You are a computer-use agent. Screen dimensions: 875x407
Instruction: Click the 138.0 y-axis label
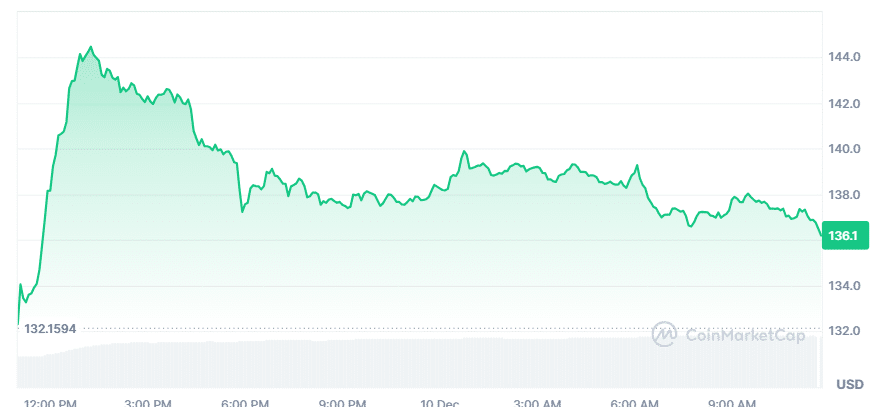pos(845,195)
